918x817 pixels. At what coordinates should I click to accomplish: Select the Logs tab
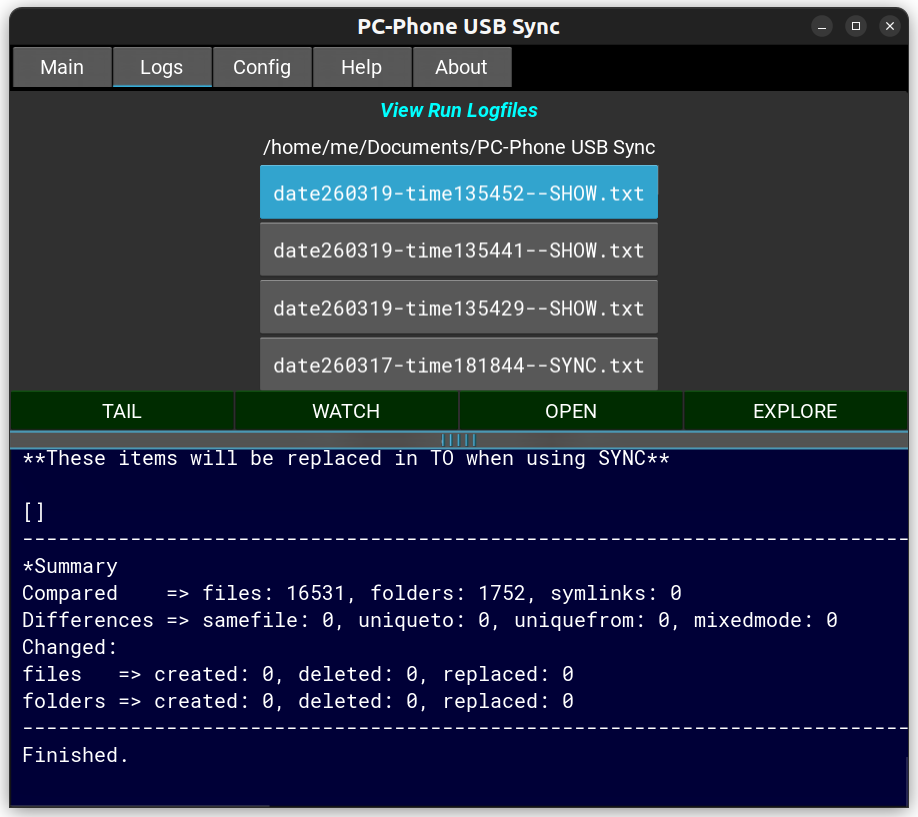coord(161,67)
